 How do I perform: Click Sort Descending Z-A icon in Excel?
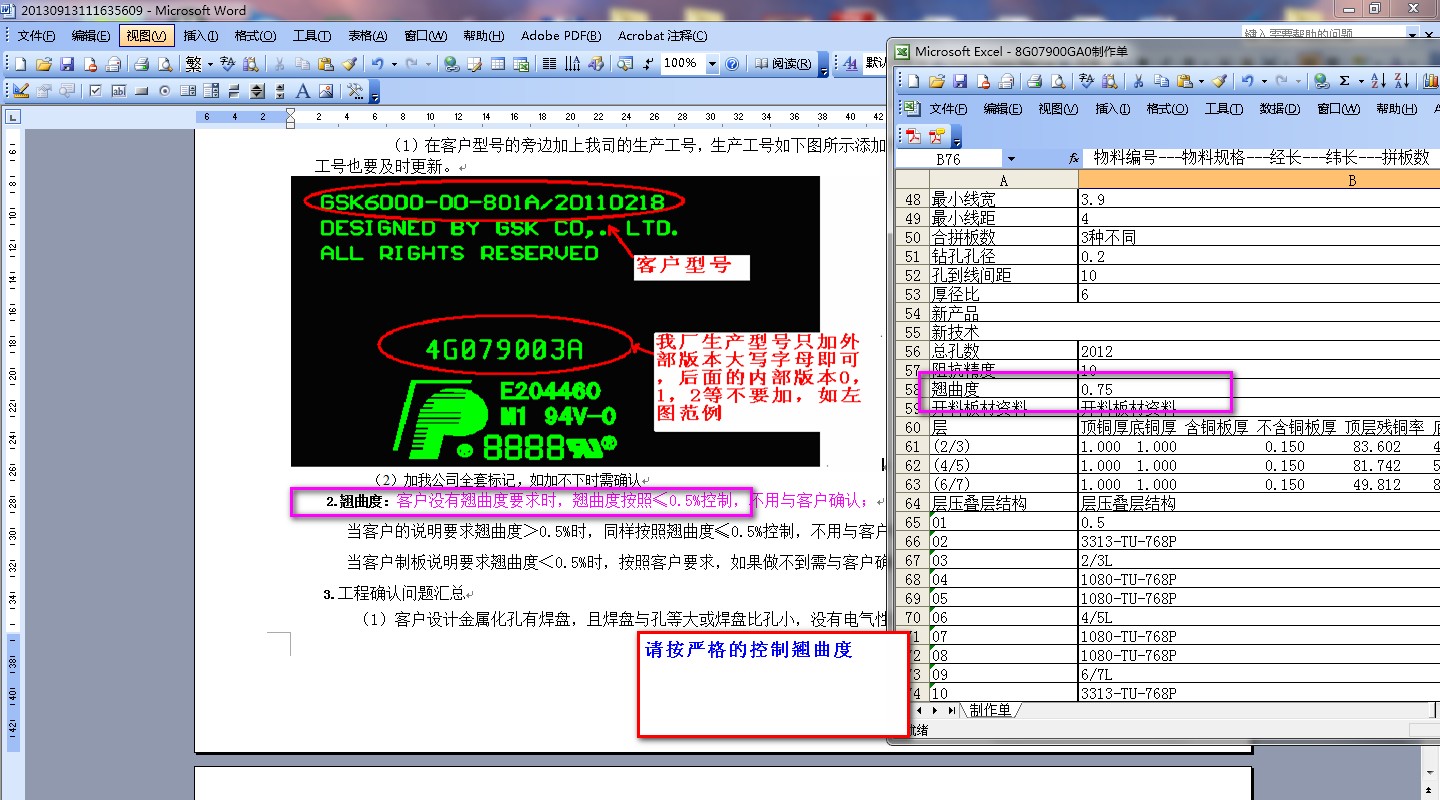(x=1402, y=81)
